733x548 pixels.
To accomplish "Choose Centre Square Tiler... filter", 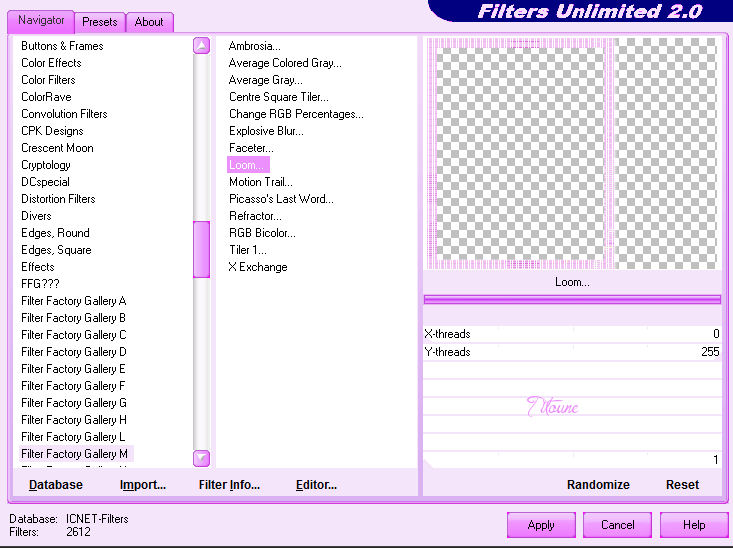I will coord(279,97).
